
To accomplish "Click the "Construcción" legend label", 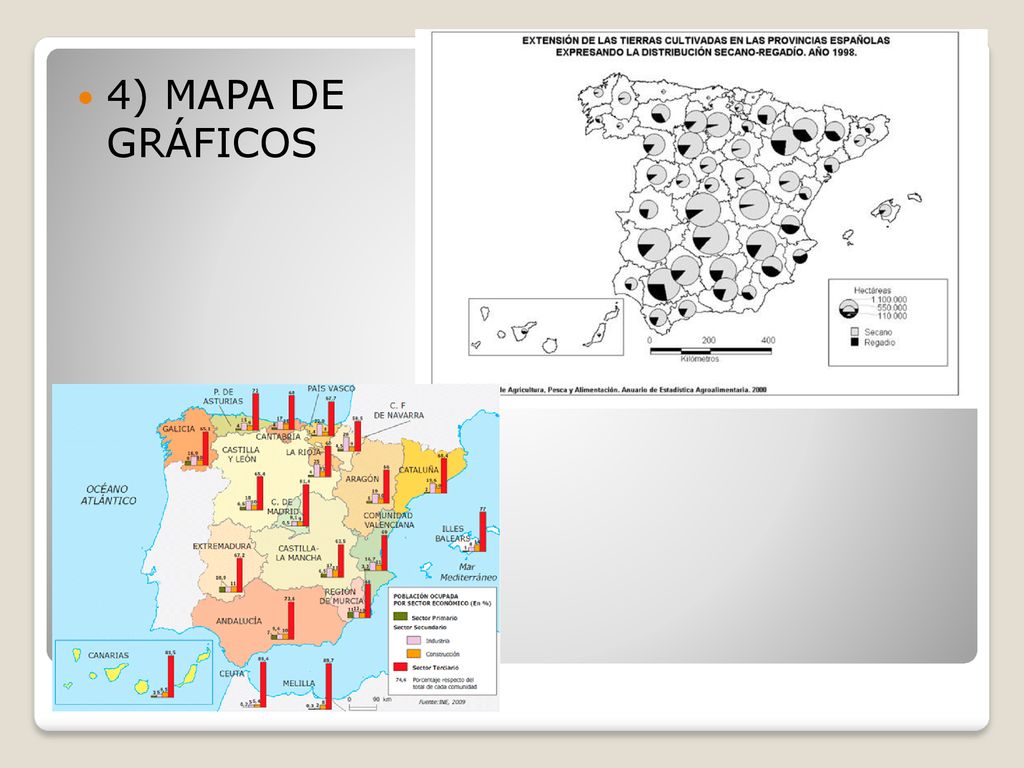I will tap(442, 654).
